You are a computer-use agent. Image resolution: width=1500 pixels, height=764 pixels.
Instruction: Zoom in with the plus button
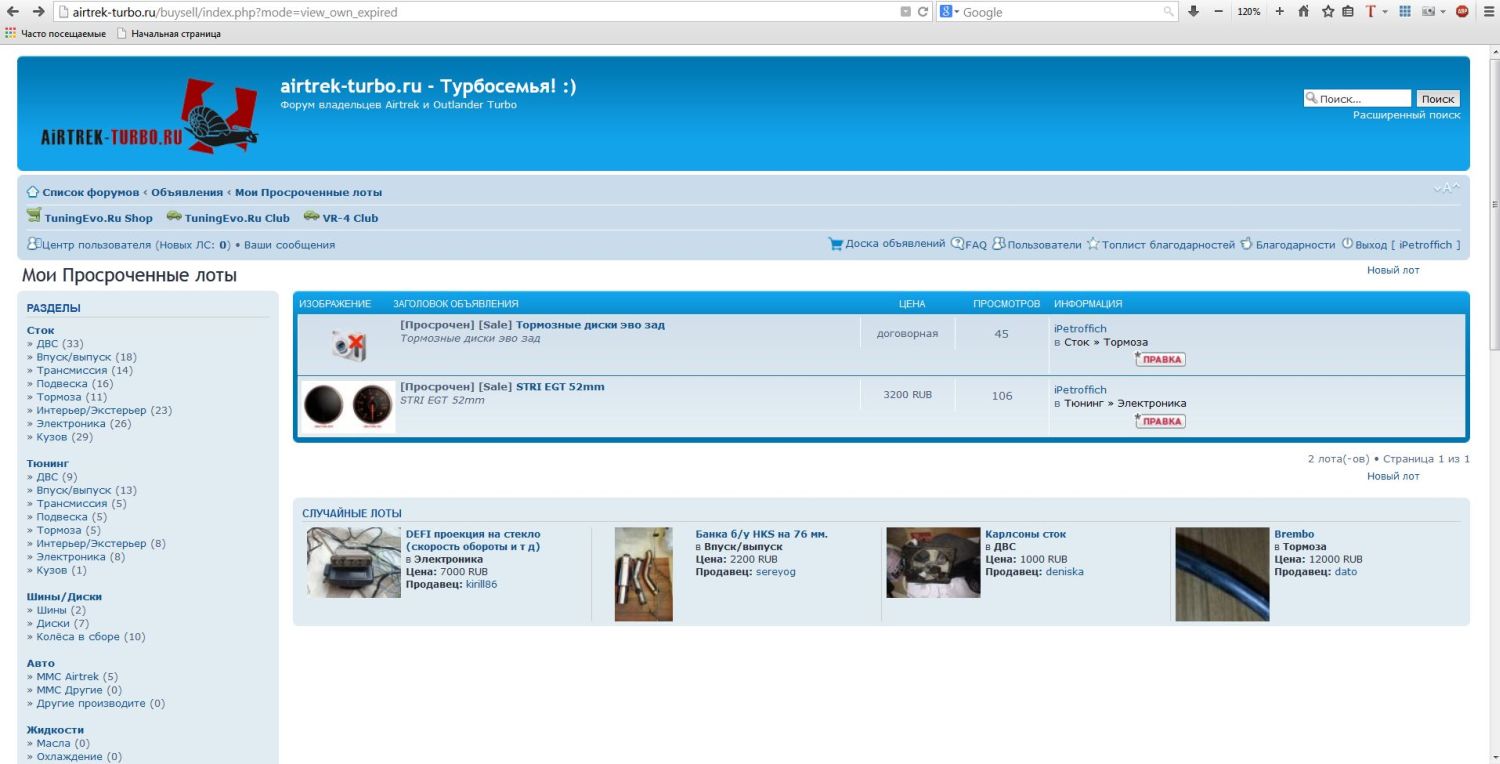pyautogui.click(x=1279, y=12)
